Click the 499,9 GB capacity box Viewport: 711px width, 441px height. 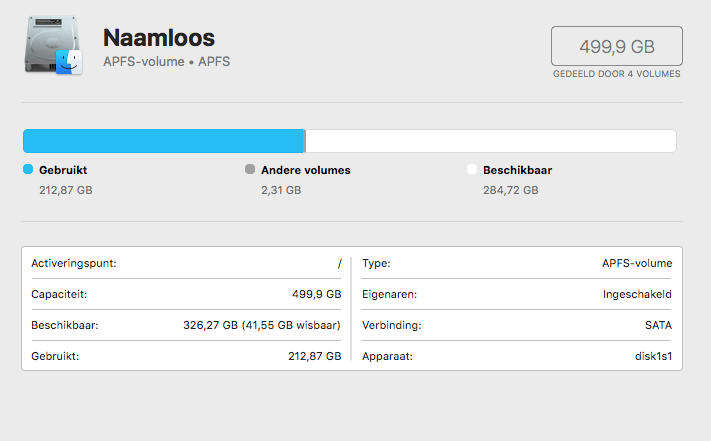[617, 46]
